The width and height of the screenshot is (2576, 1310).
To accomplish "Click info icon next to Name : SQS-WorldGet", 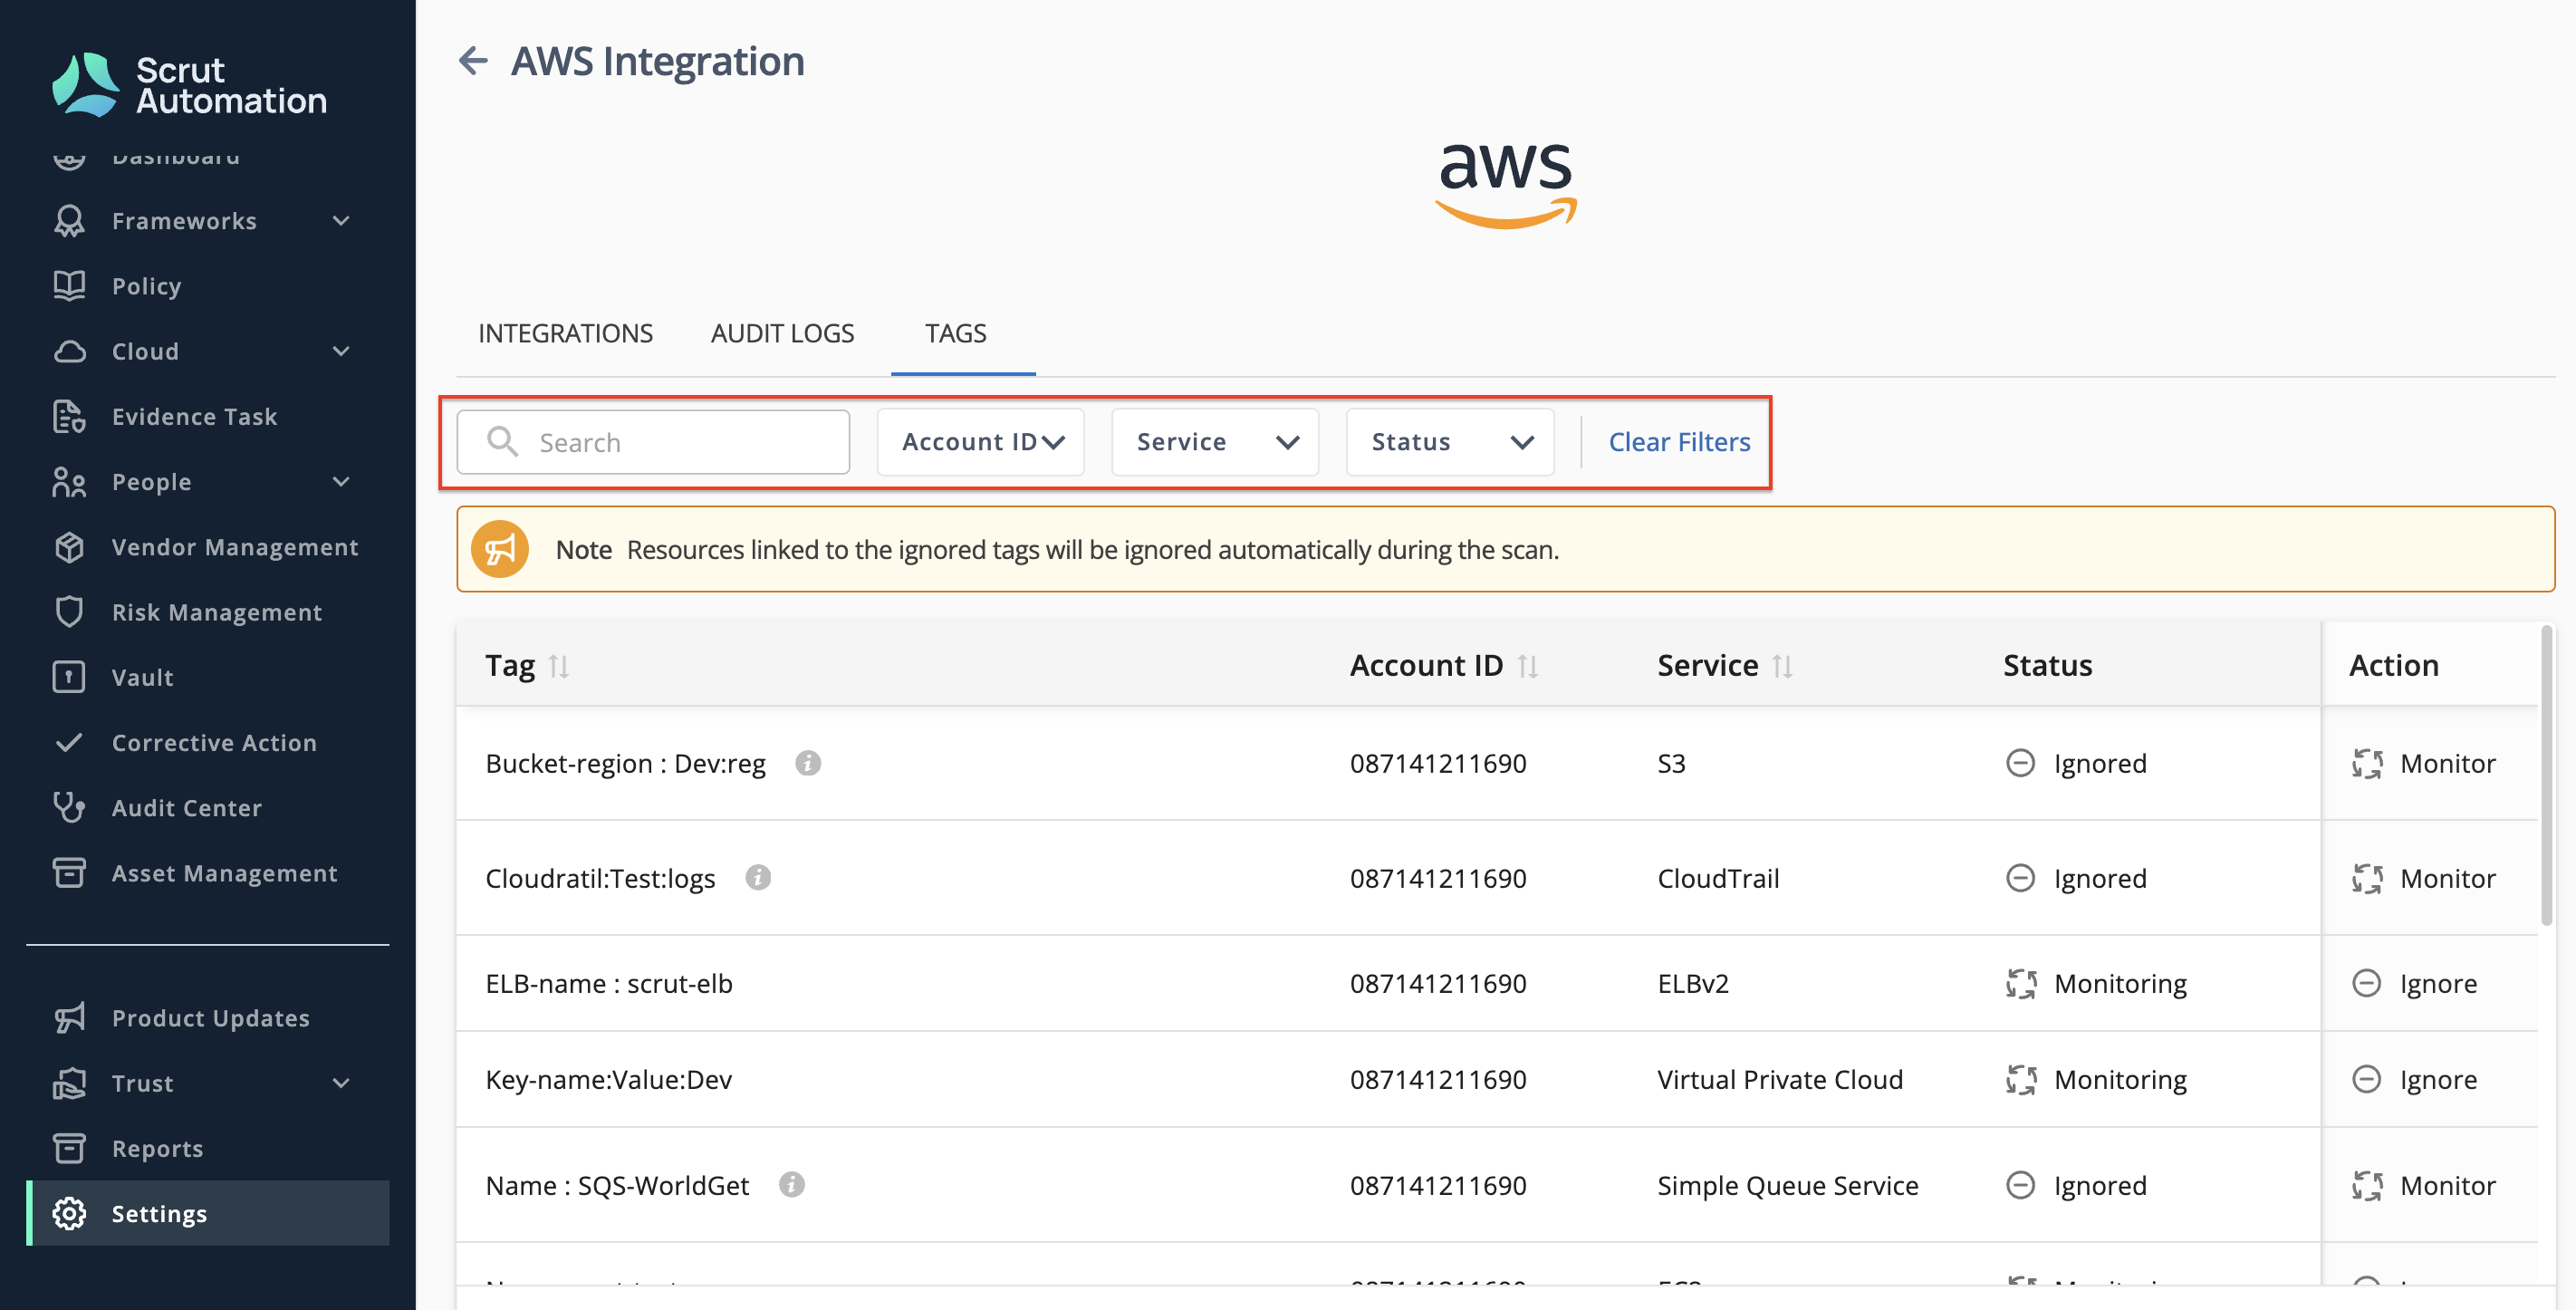I will tap(792, 1185).
